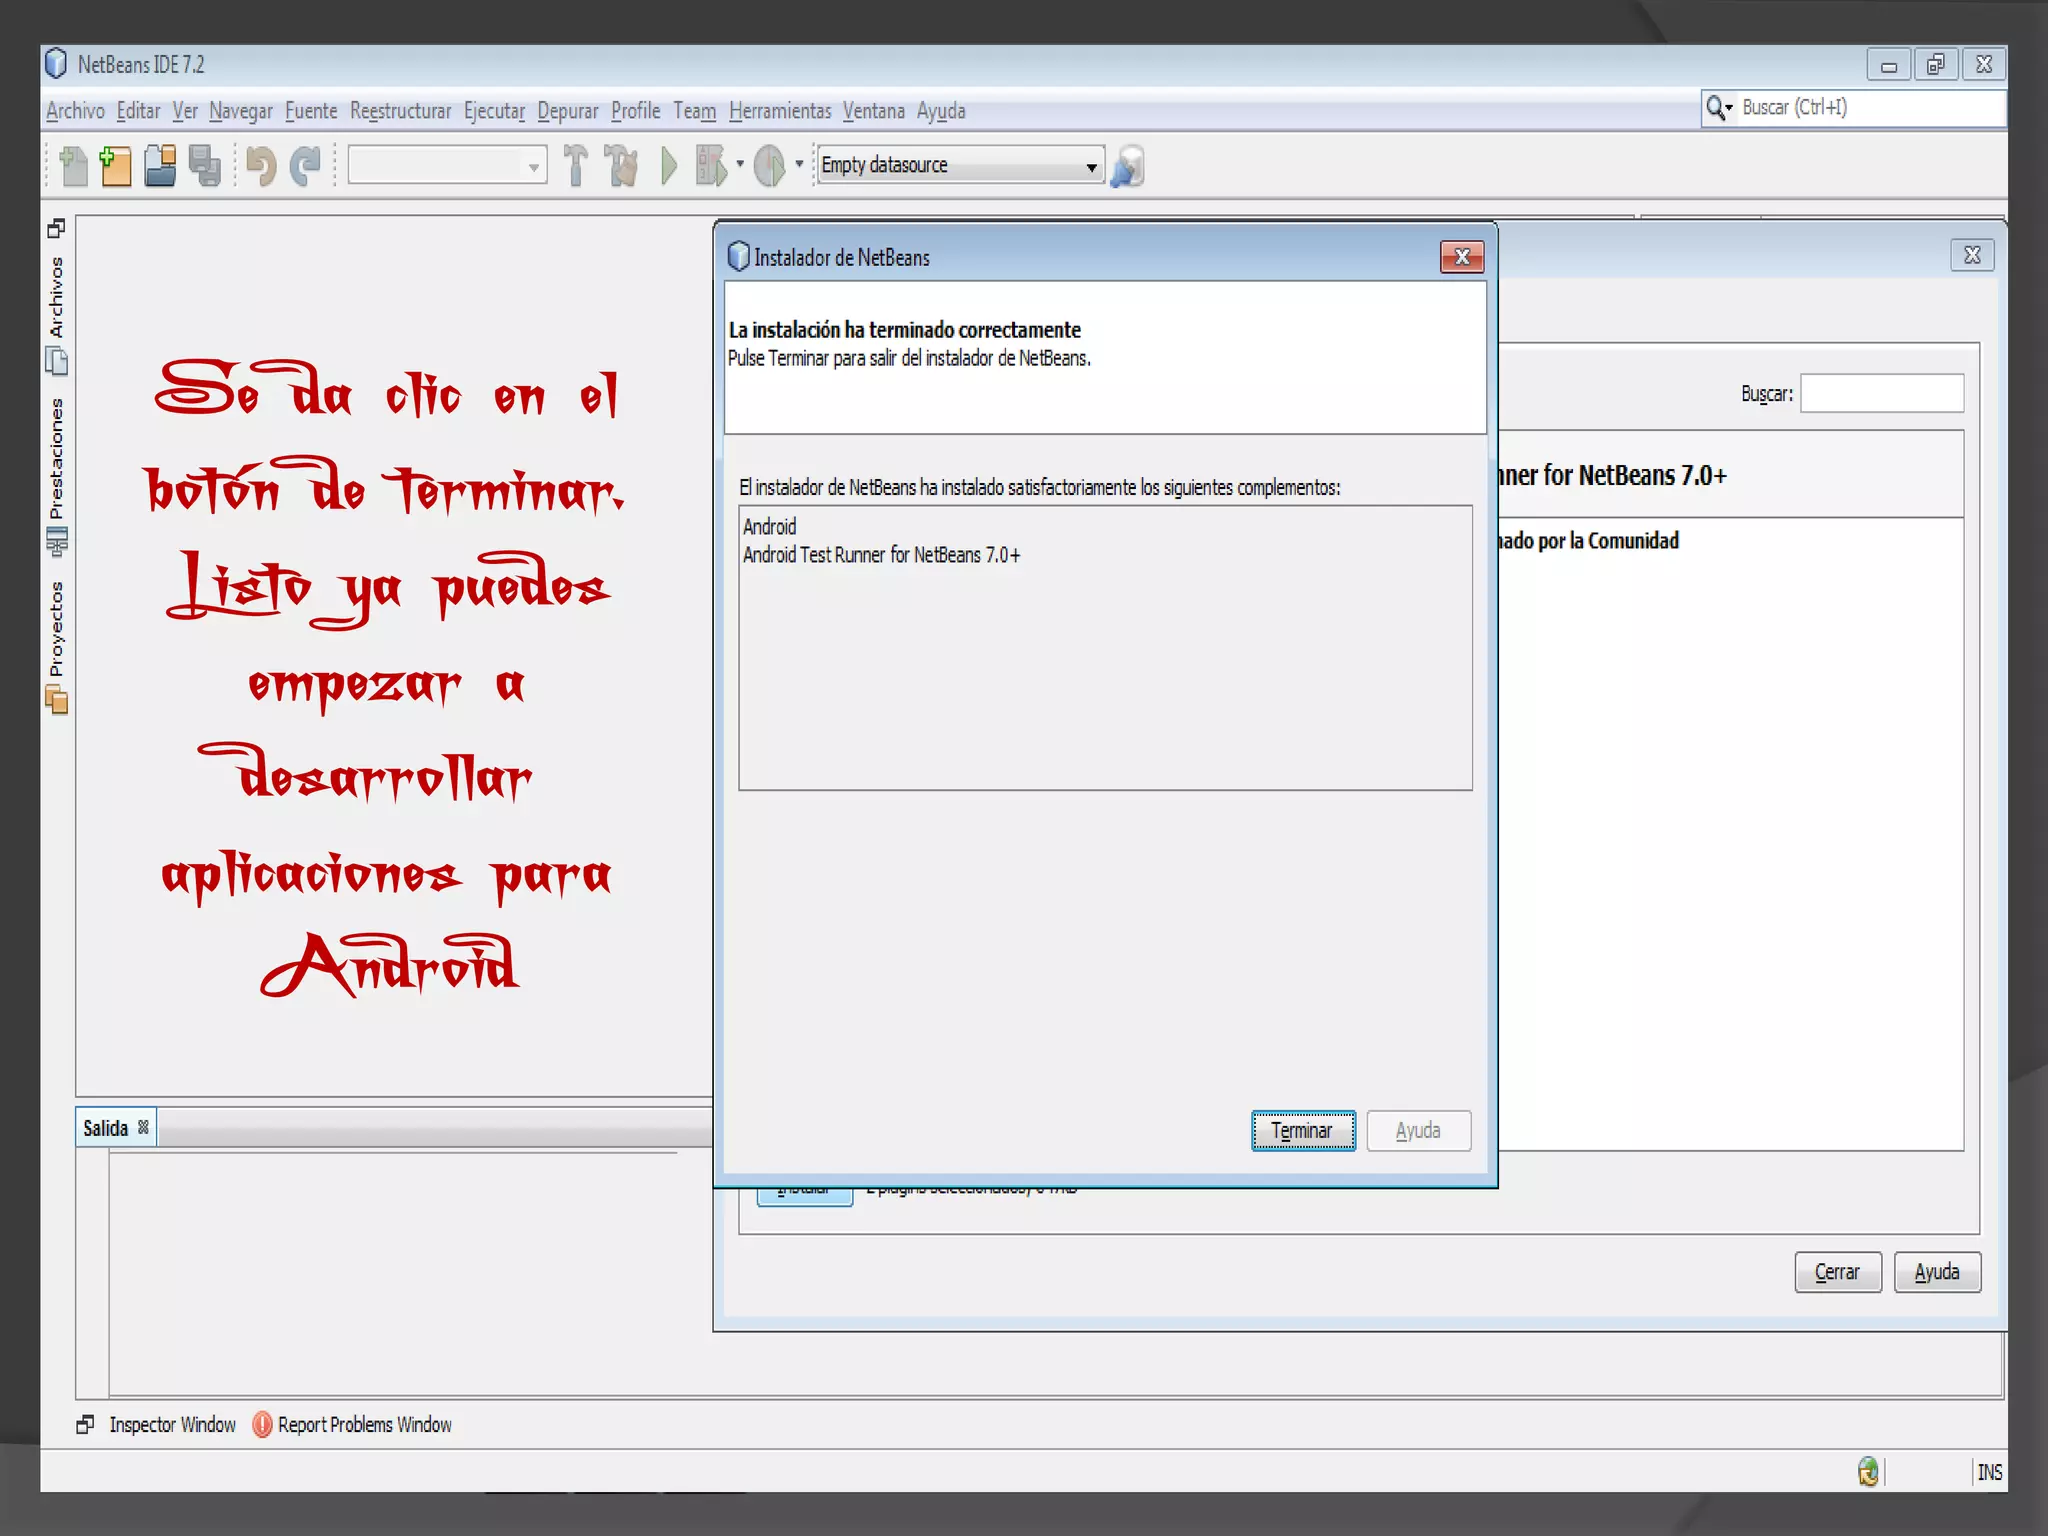Viewport: 2048px width, 1536px height.
Task: Open the Empty datasource dropdown
Action: 1091,166
